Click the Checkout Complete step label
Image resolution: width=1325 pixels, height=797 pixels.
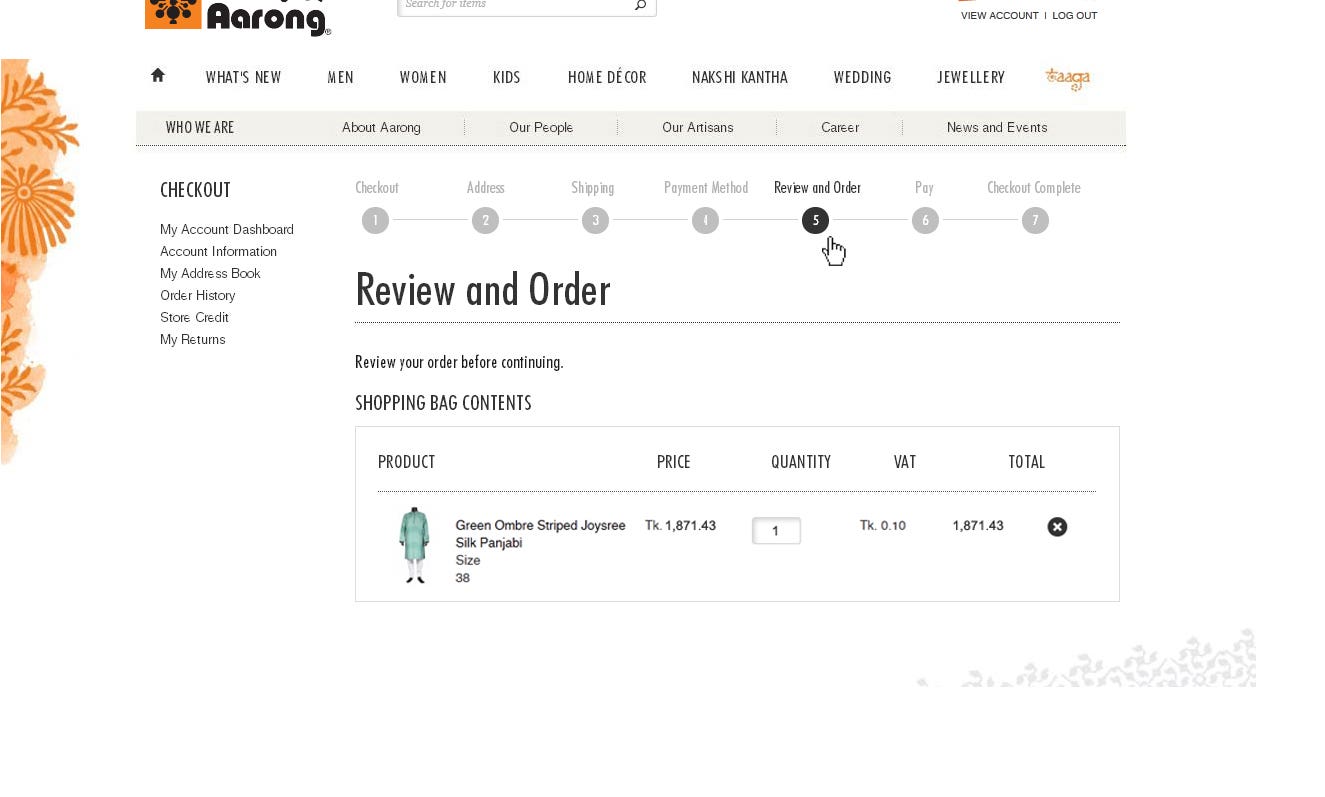point(1034,188)
